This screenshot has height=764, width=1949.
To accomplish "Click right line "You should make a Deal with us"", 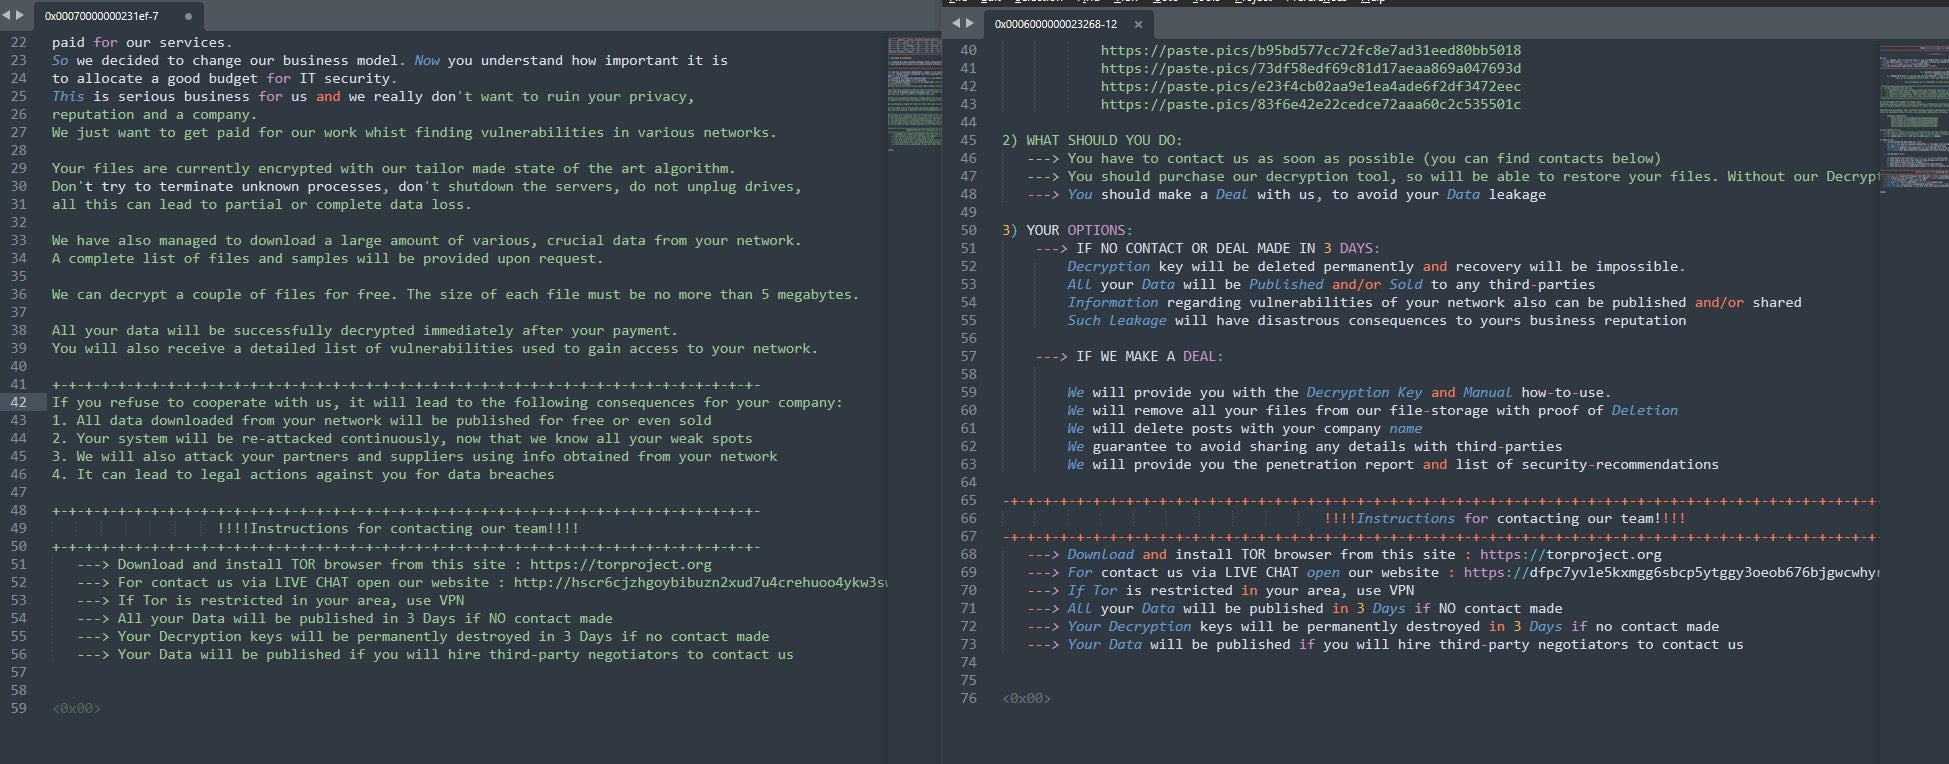I will (1286, 195).
